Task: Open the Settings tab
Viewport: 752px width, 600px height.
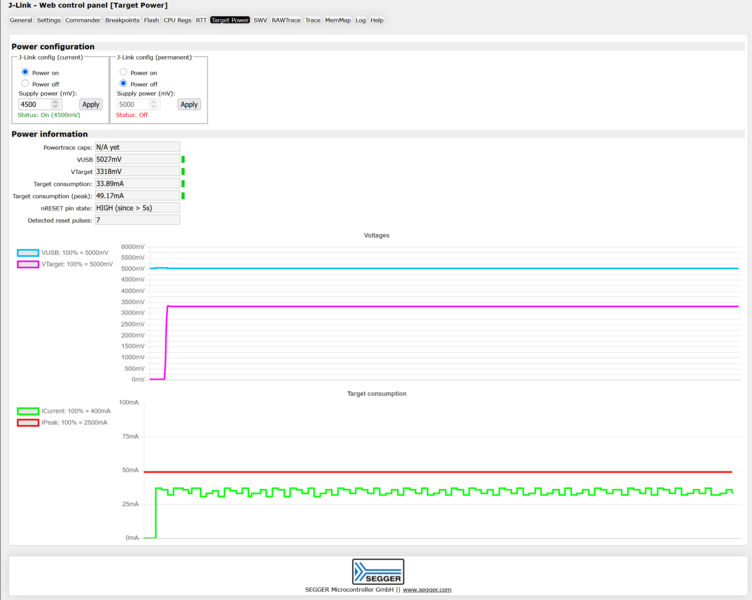Action: click(48, 20)
